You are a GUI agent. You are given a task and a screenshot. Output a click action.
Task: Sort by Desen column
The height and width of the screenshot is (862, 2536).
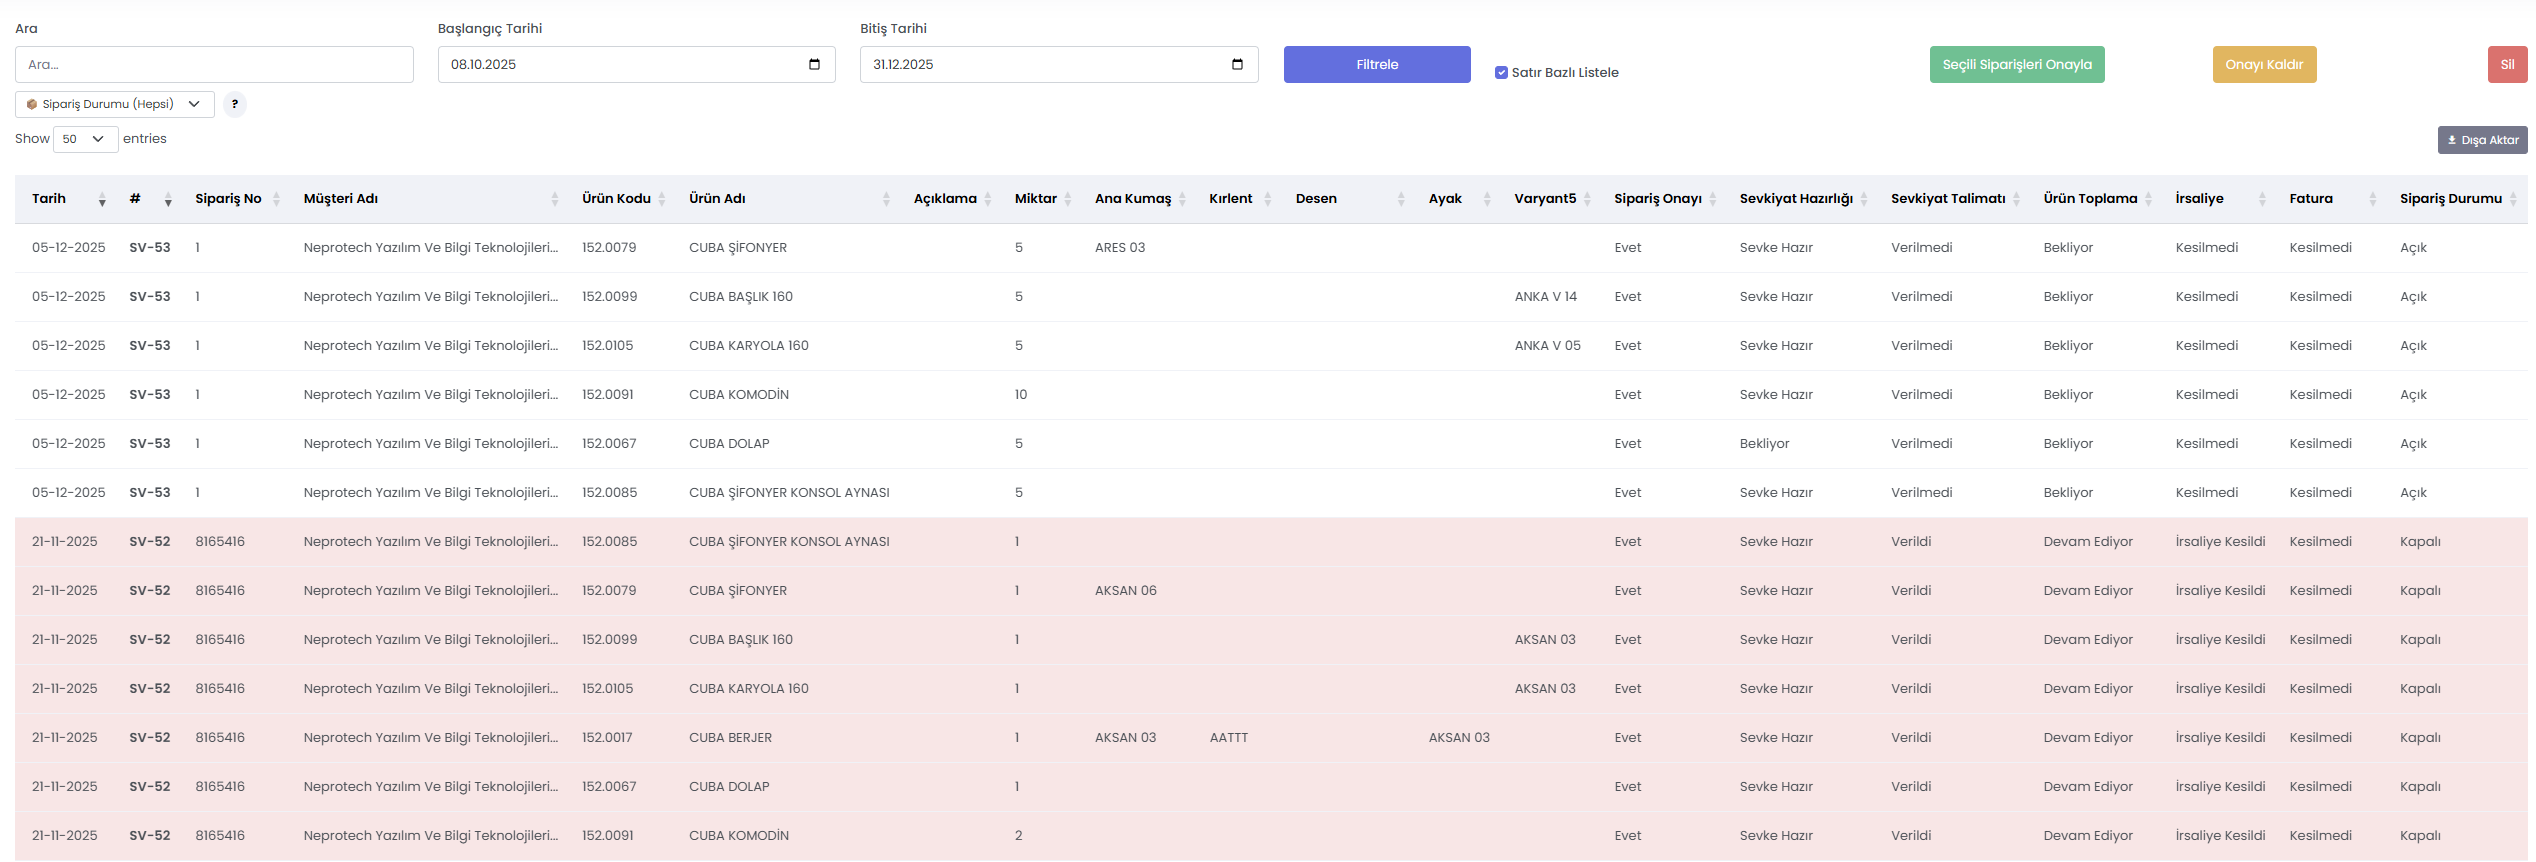click(1350, 199)
